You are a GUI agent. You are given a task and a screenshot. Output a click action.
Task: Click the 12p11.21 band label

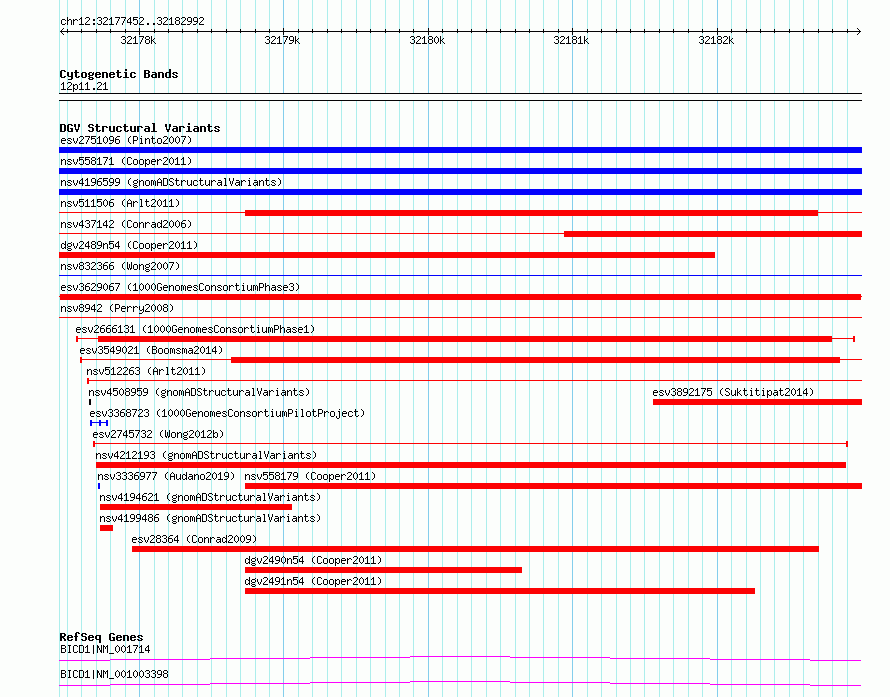(x=84, y=86)
